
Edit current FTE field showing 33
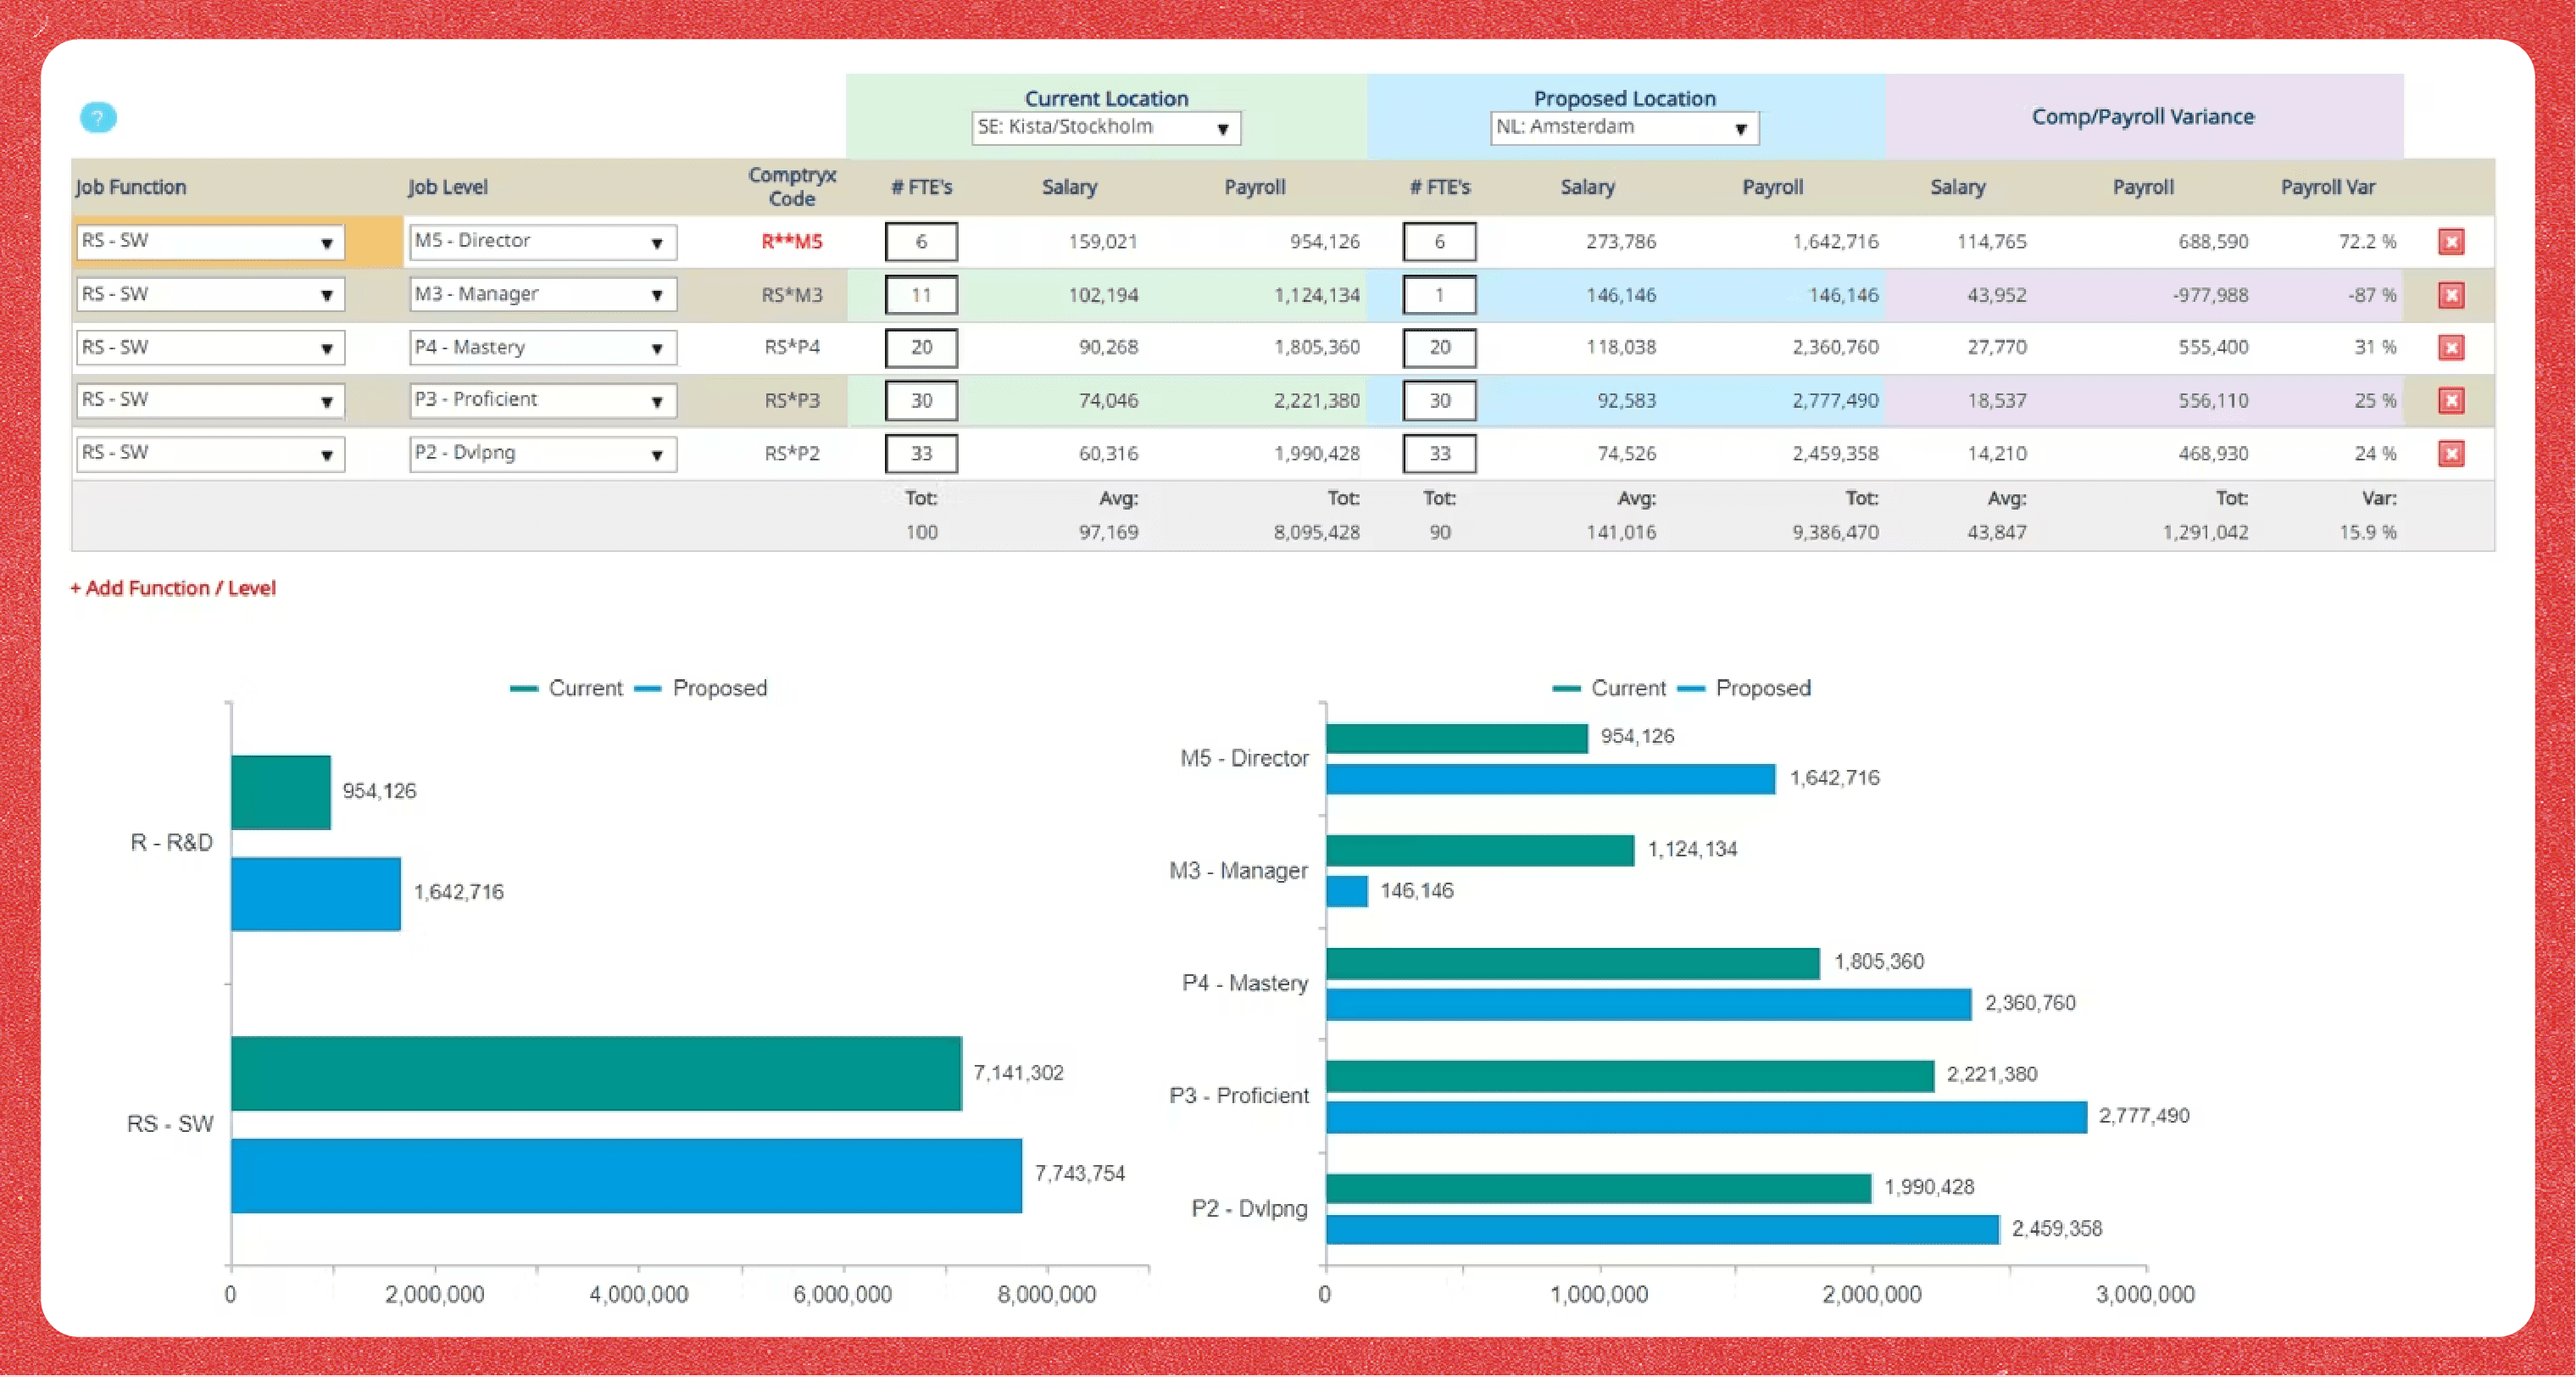tap(921, 453)
